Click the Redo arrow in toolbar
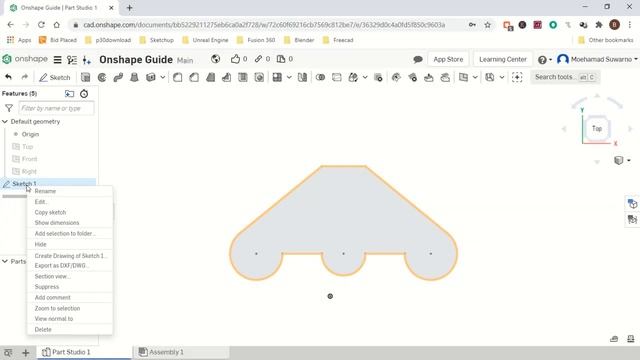Image resolution: width=640 pixels, height=360 pixels. click(24, 77)
